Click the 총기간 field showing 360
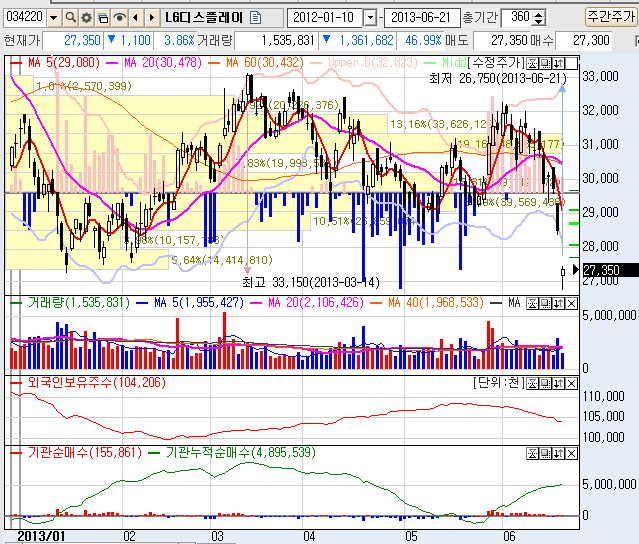 (518, 17)
